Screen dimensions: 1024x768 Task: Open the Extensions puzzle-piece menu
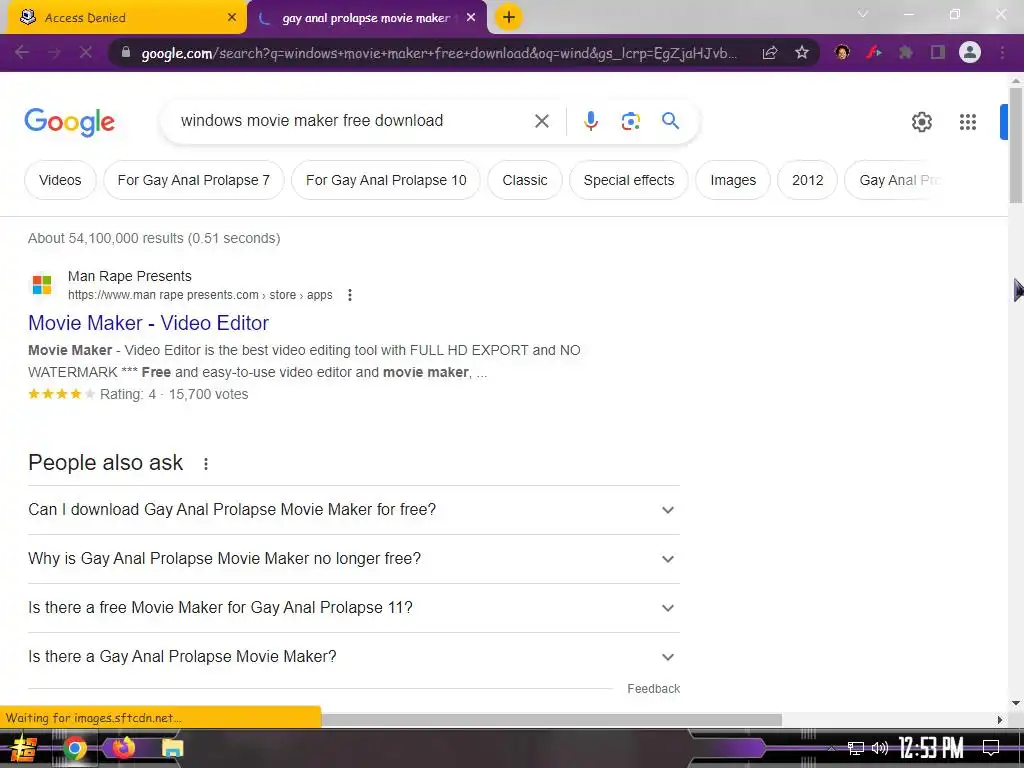click(x=906, y=52)
